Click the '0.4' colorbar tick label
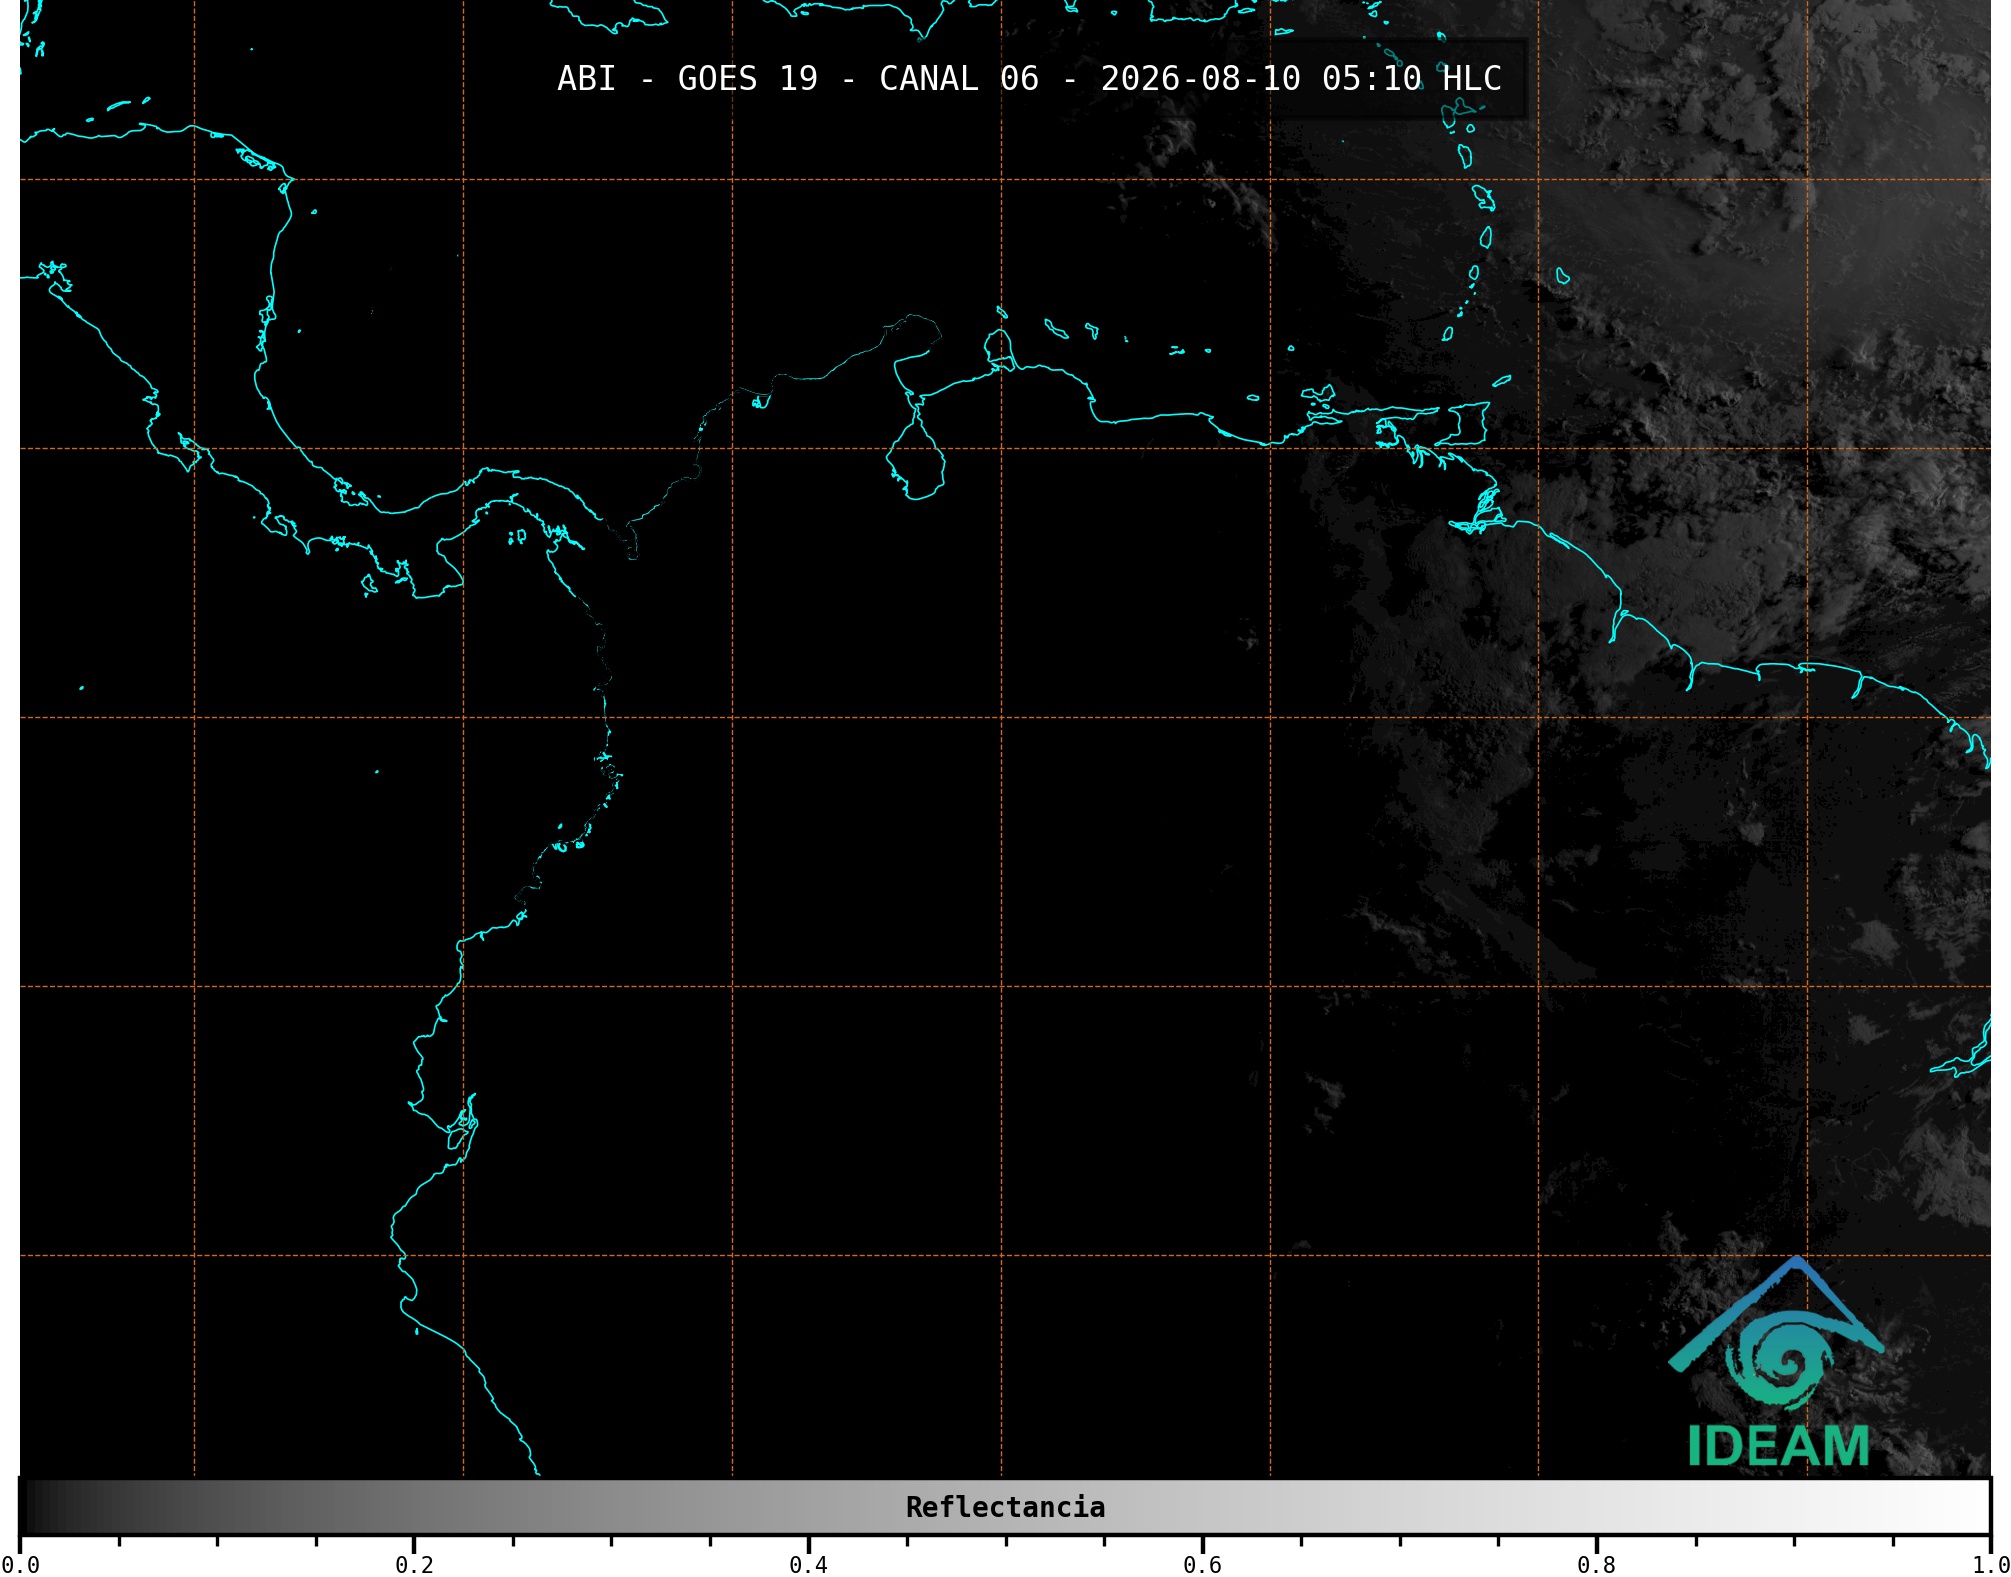The image size is (2011, 1577). click(x=808, y=1565)
